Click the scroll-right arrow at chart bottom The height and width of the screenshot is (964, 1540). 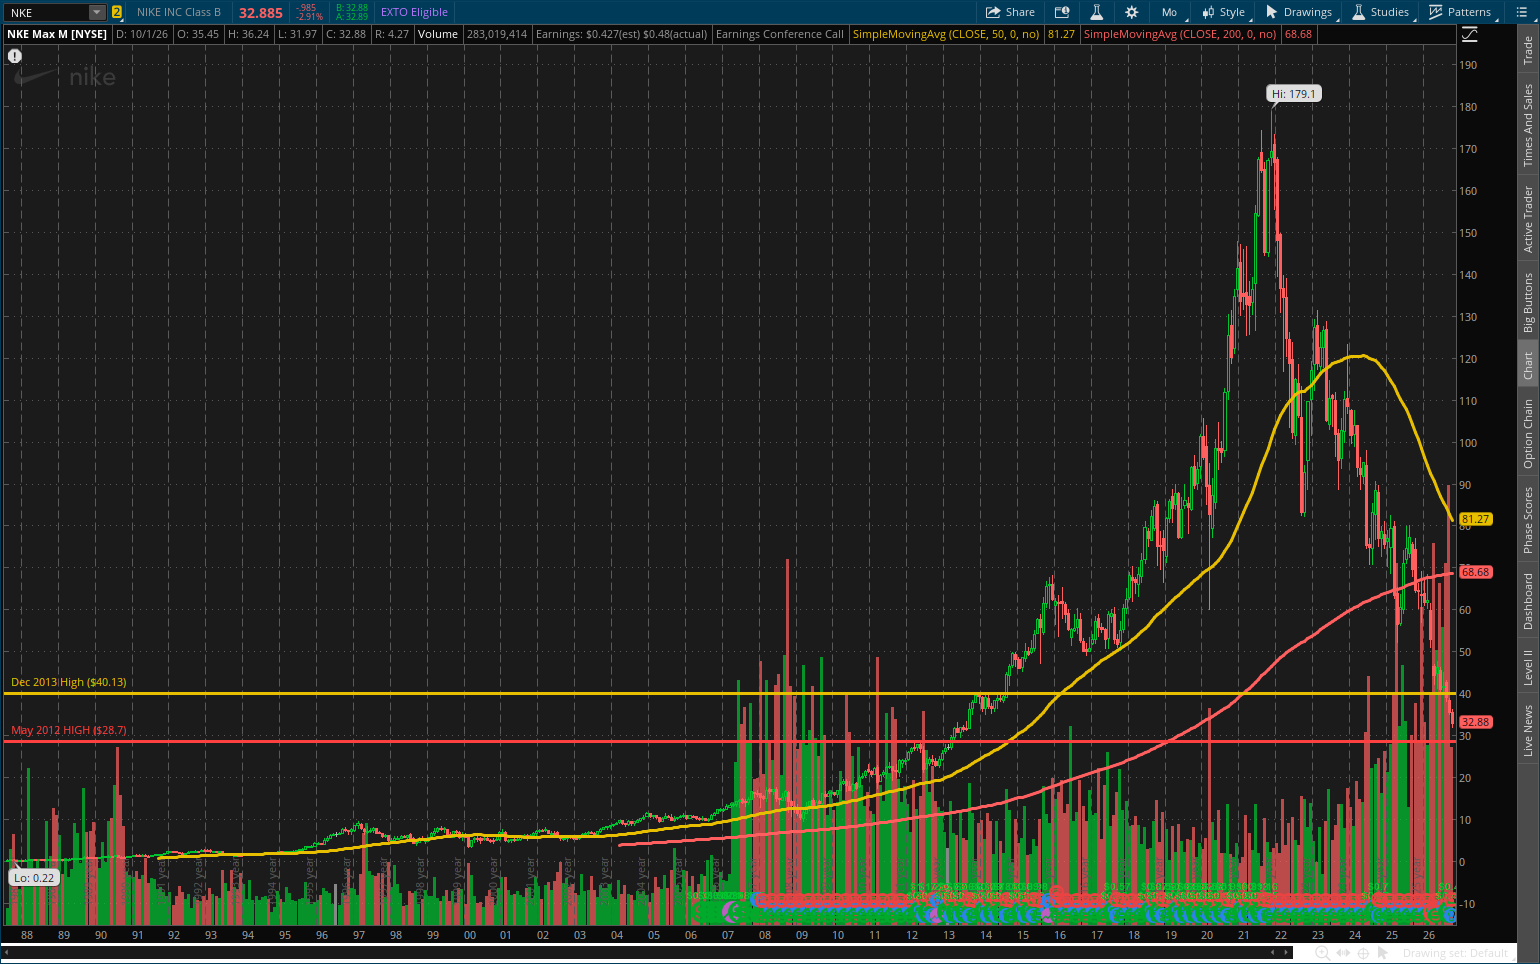(x=1288, y=953)
